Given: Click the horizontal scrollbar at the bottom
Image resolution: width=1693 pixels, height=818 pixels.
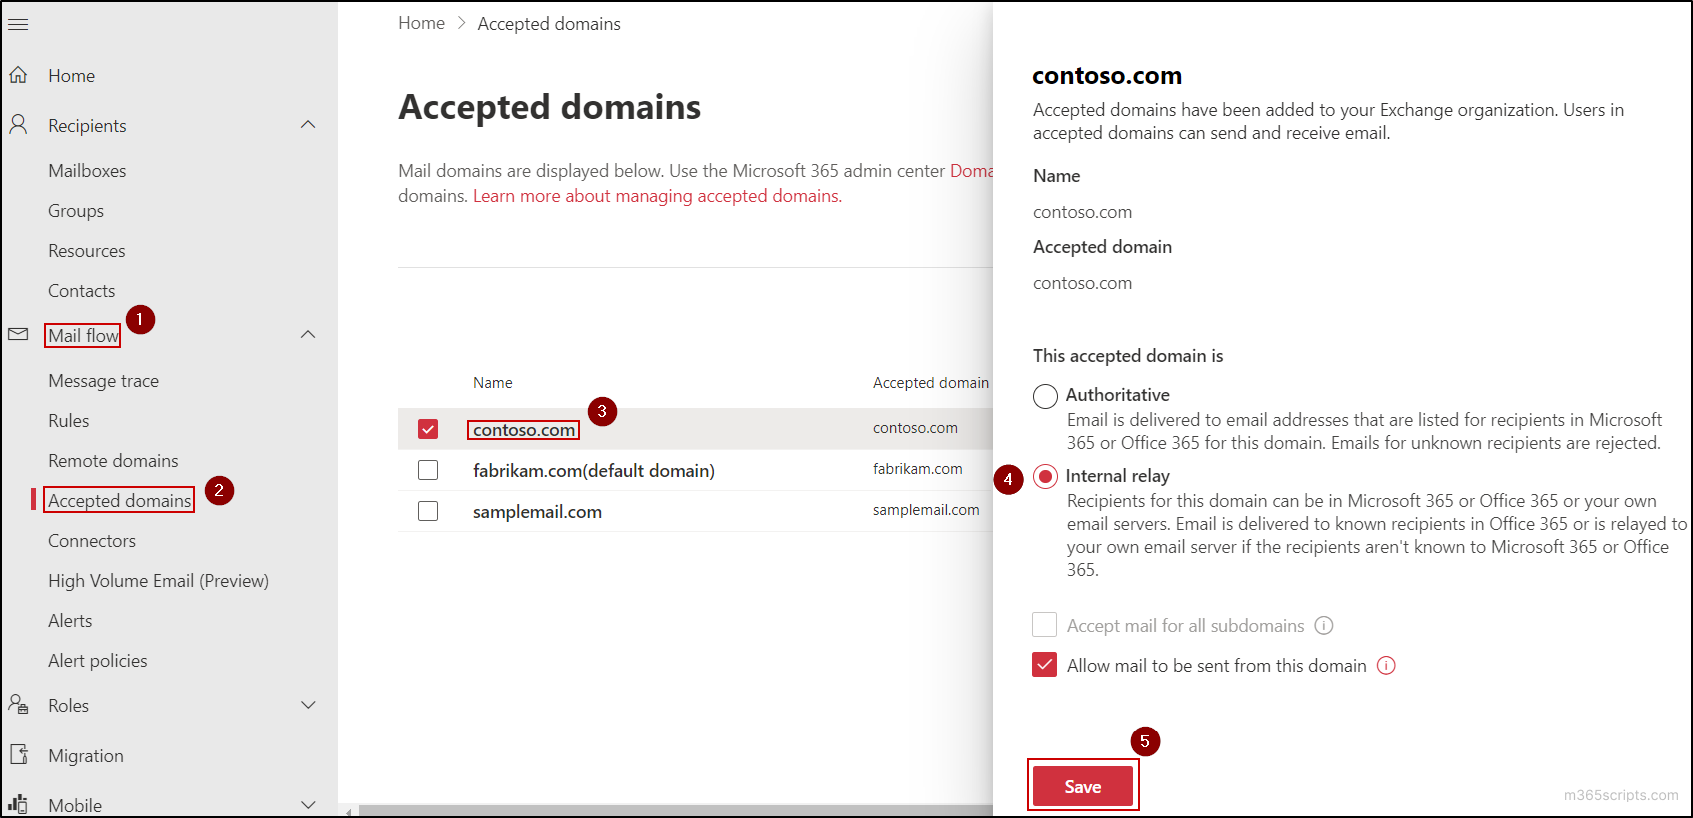Looking at the screenshot, I should 675,811.
